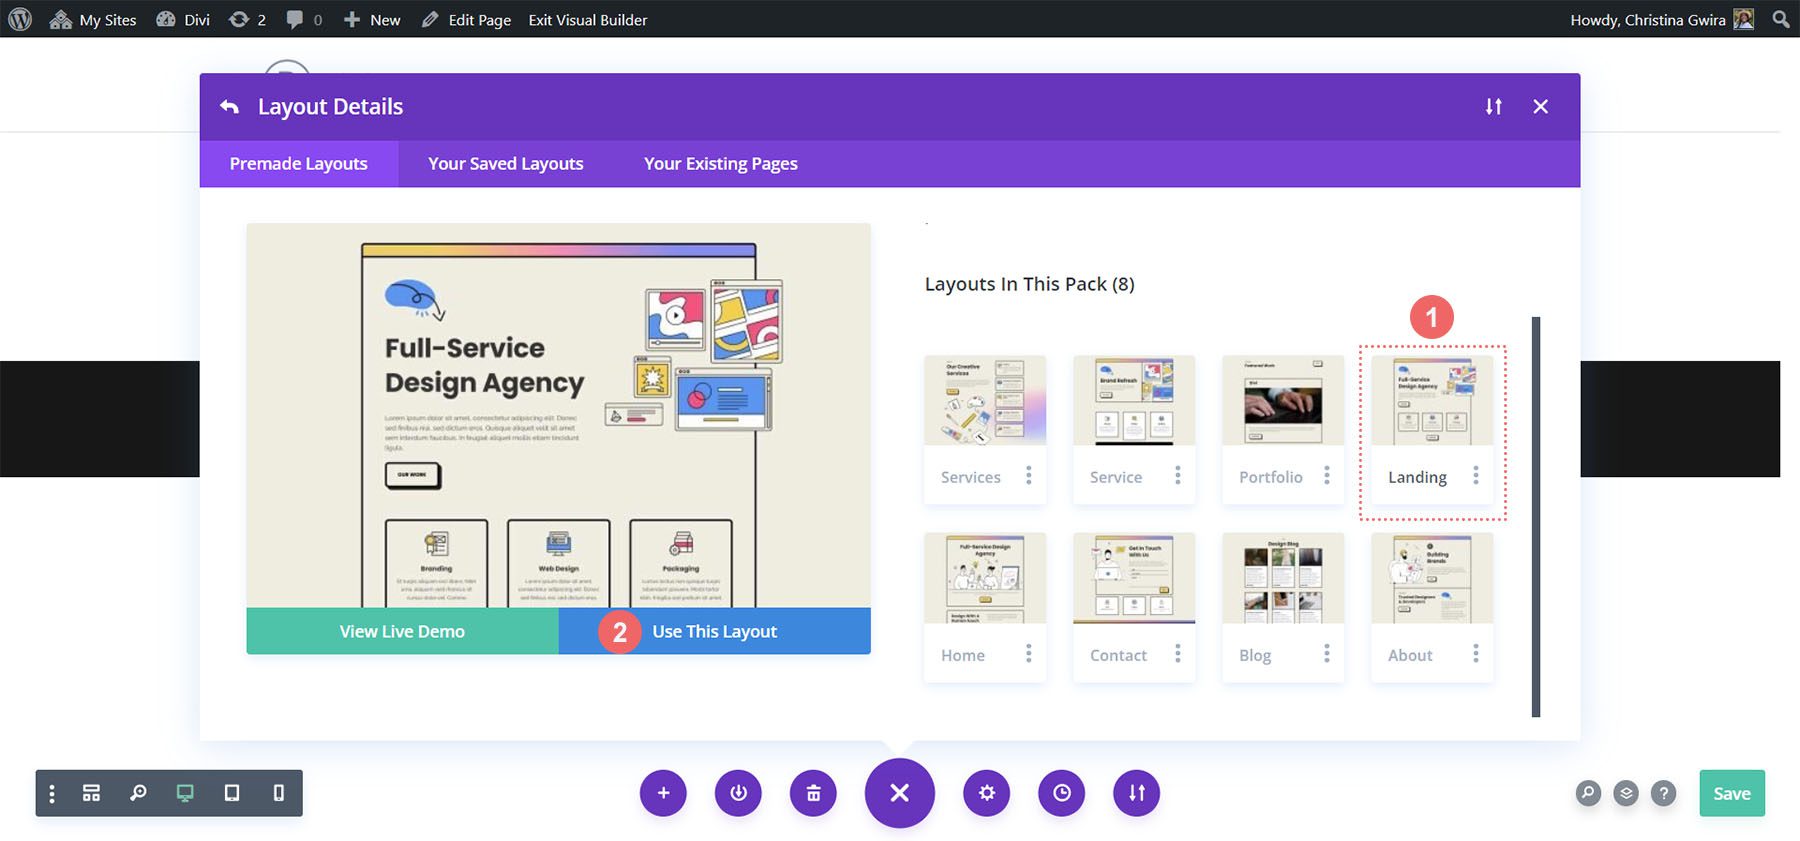Open Your Existing Pages tab
Image resolution: width=1800 pixels, height=841 pixels.
(x=720, y=164)
